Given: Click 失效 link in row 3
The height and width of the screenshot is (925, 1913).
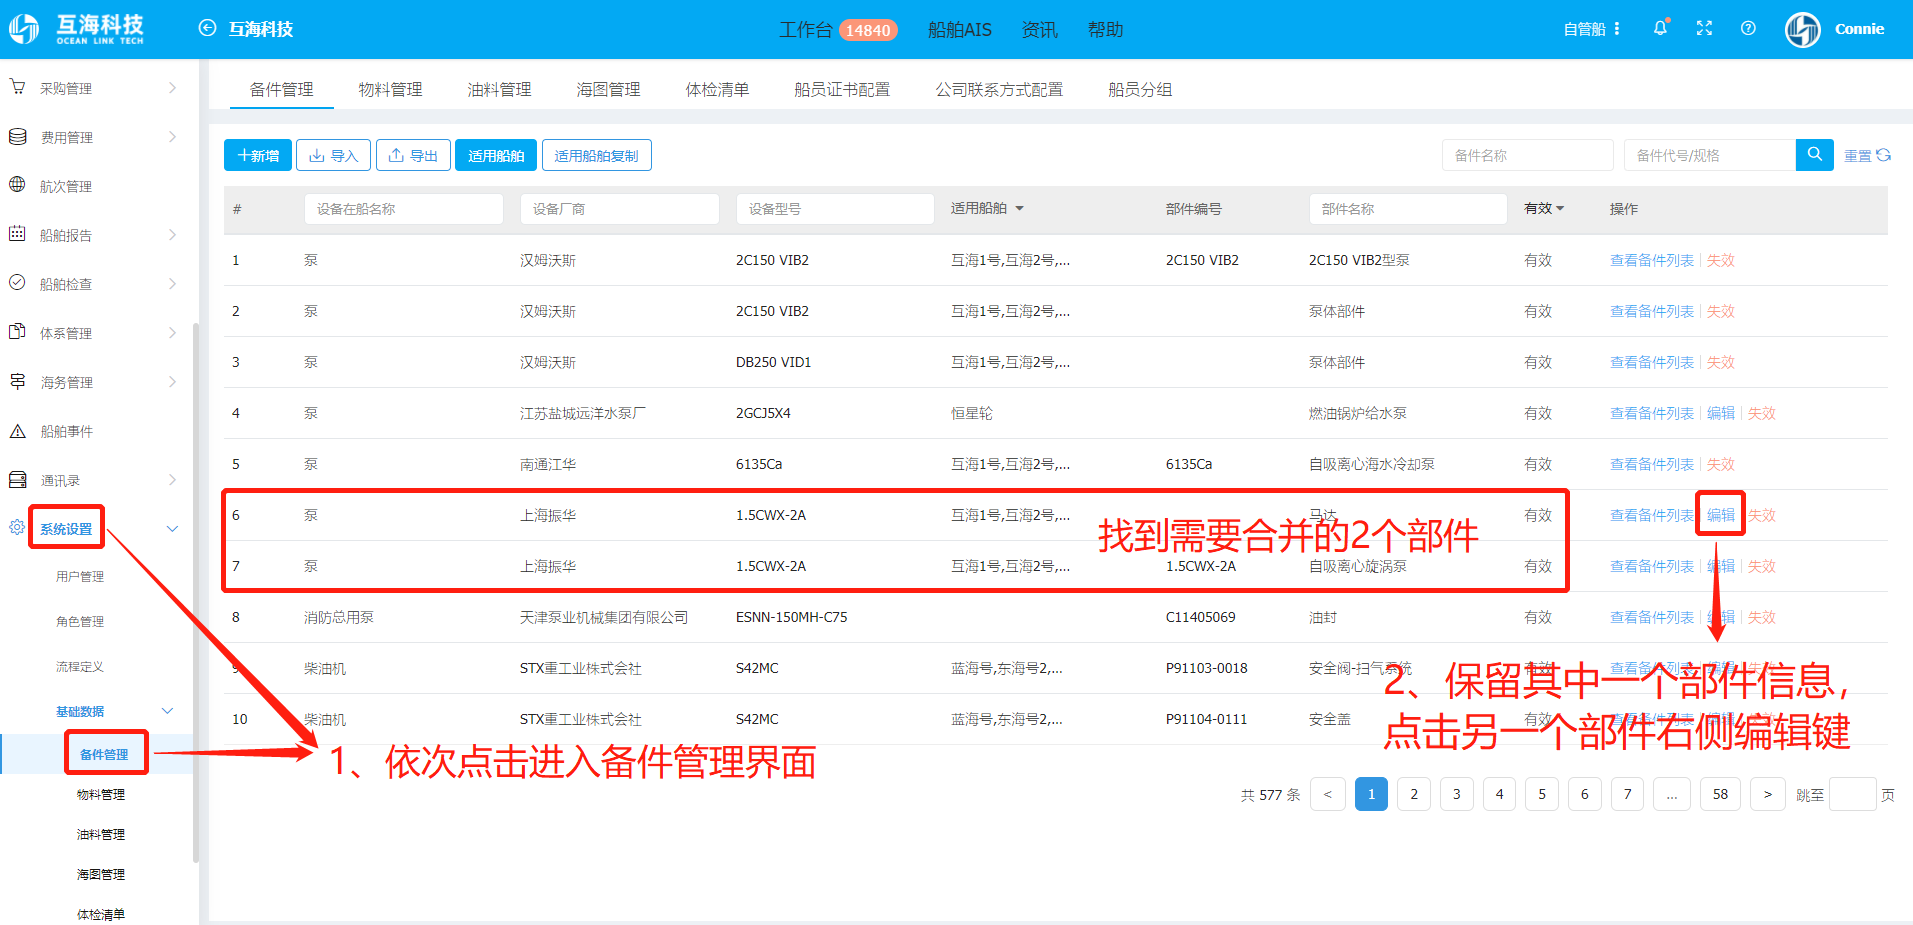Looking at the screenshot, I should pyautogui.click(x=1720, y=362).
